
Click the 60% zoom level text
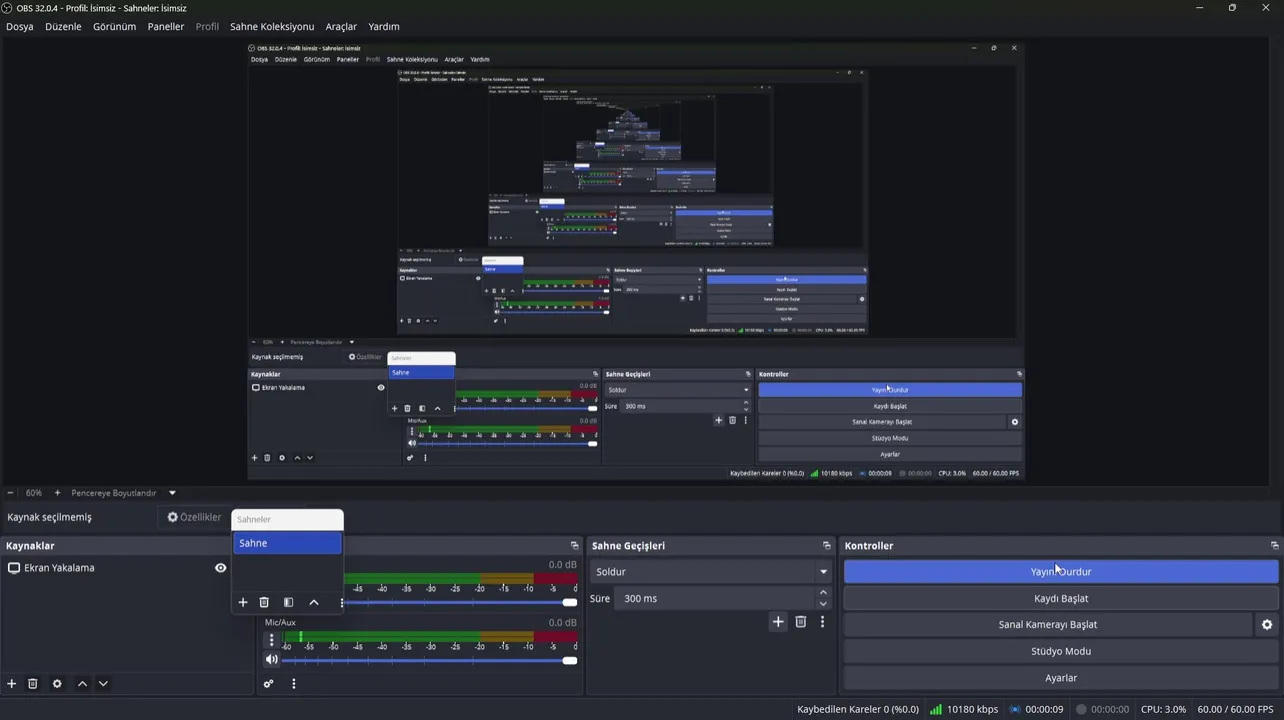pos(34,493)
